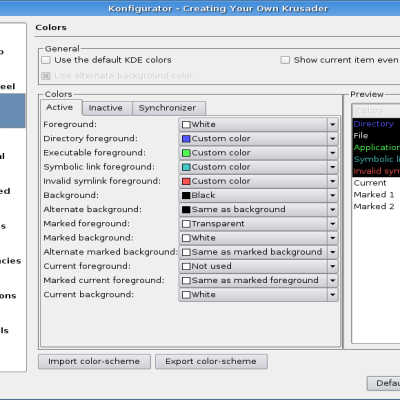The image size is (400, 400).
Task: Click the Export color-scheme button
Action: (x=211, y=362)
